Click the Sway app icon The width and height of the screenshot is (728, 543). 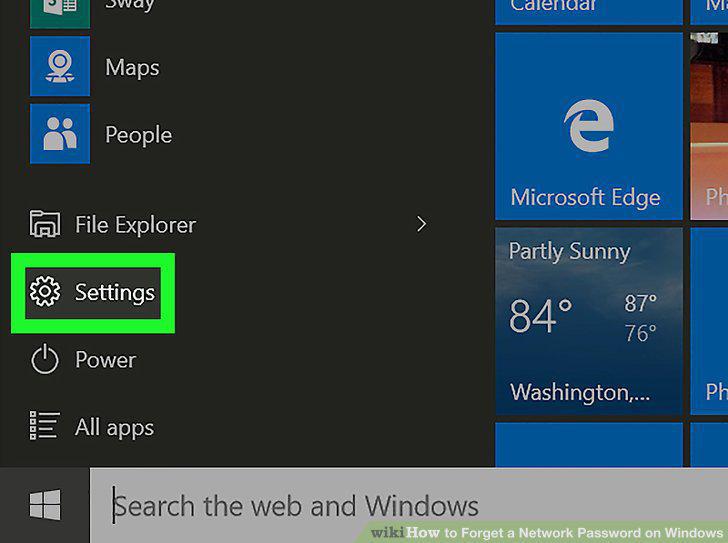coord(60,14)
